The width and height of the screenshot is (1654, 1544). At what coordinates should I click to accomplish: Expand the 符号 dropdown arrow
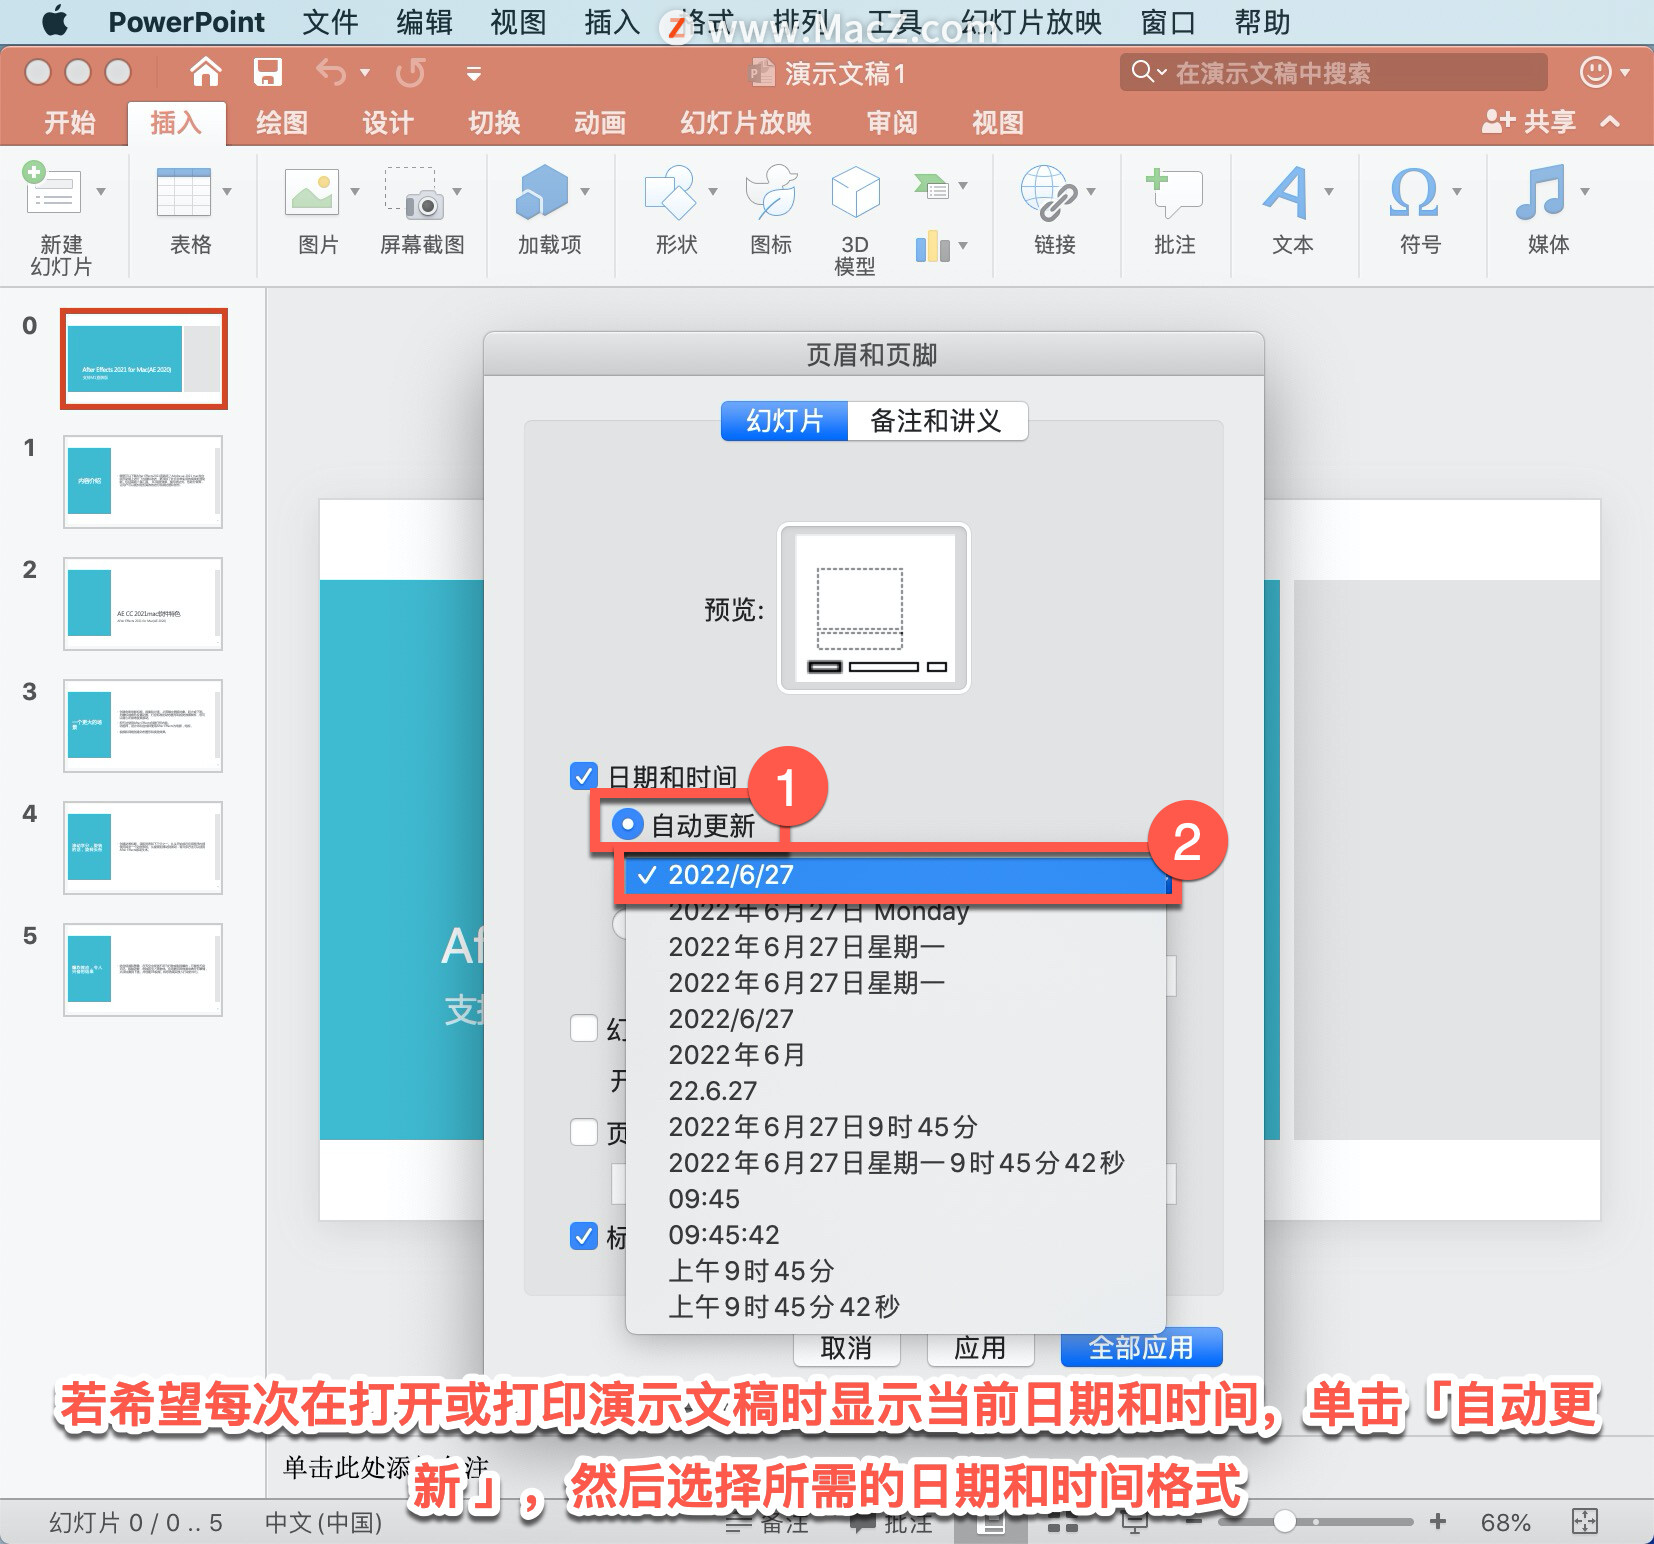1457,191
